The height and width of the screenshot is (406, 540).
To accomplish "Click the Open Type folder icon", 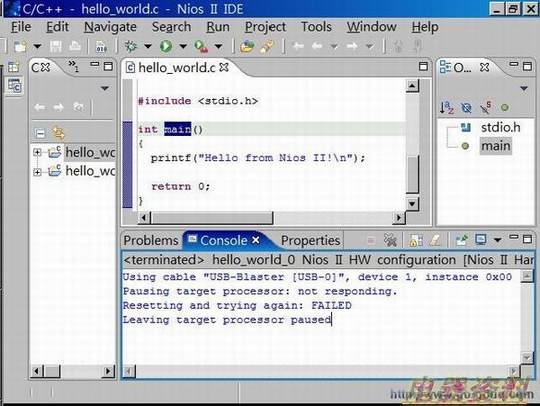I will 247,46.
